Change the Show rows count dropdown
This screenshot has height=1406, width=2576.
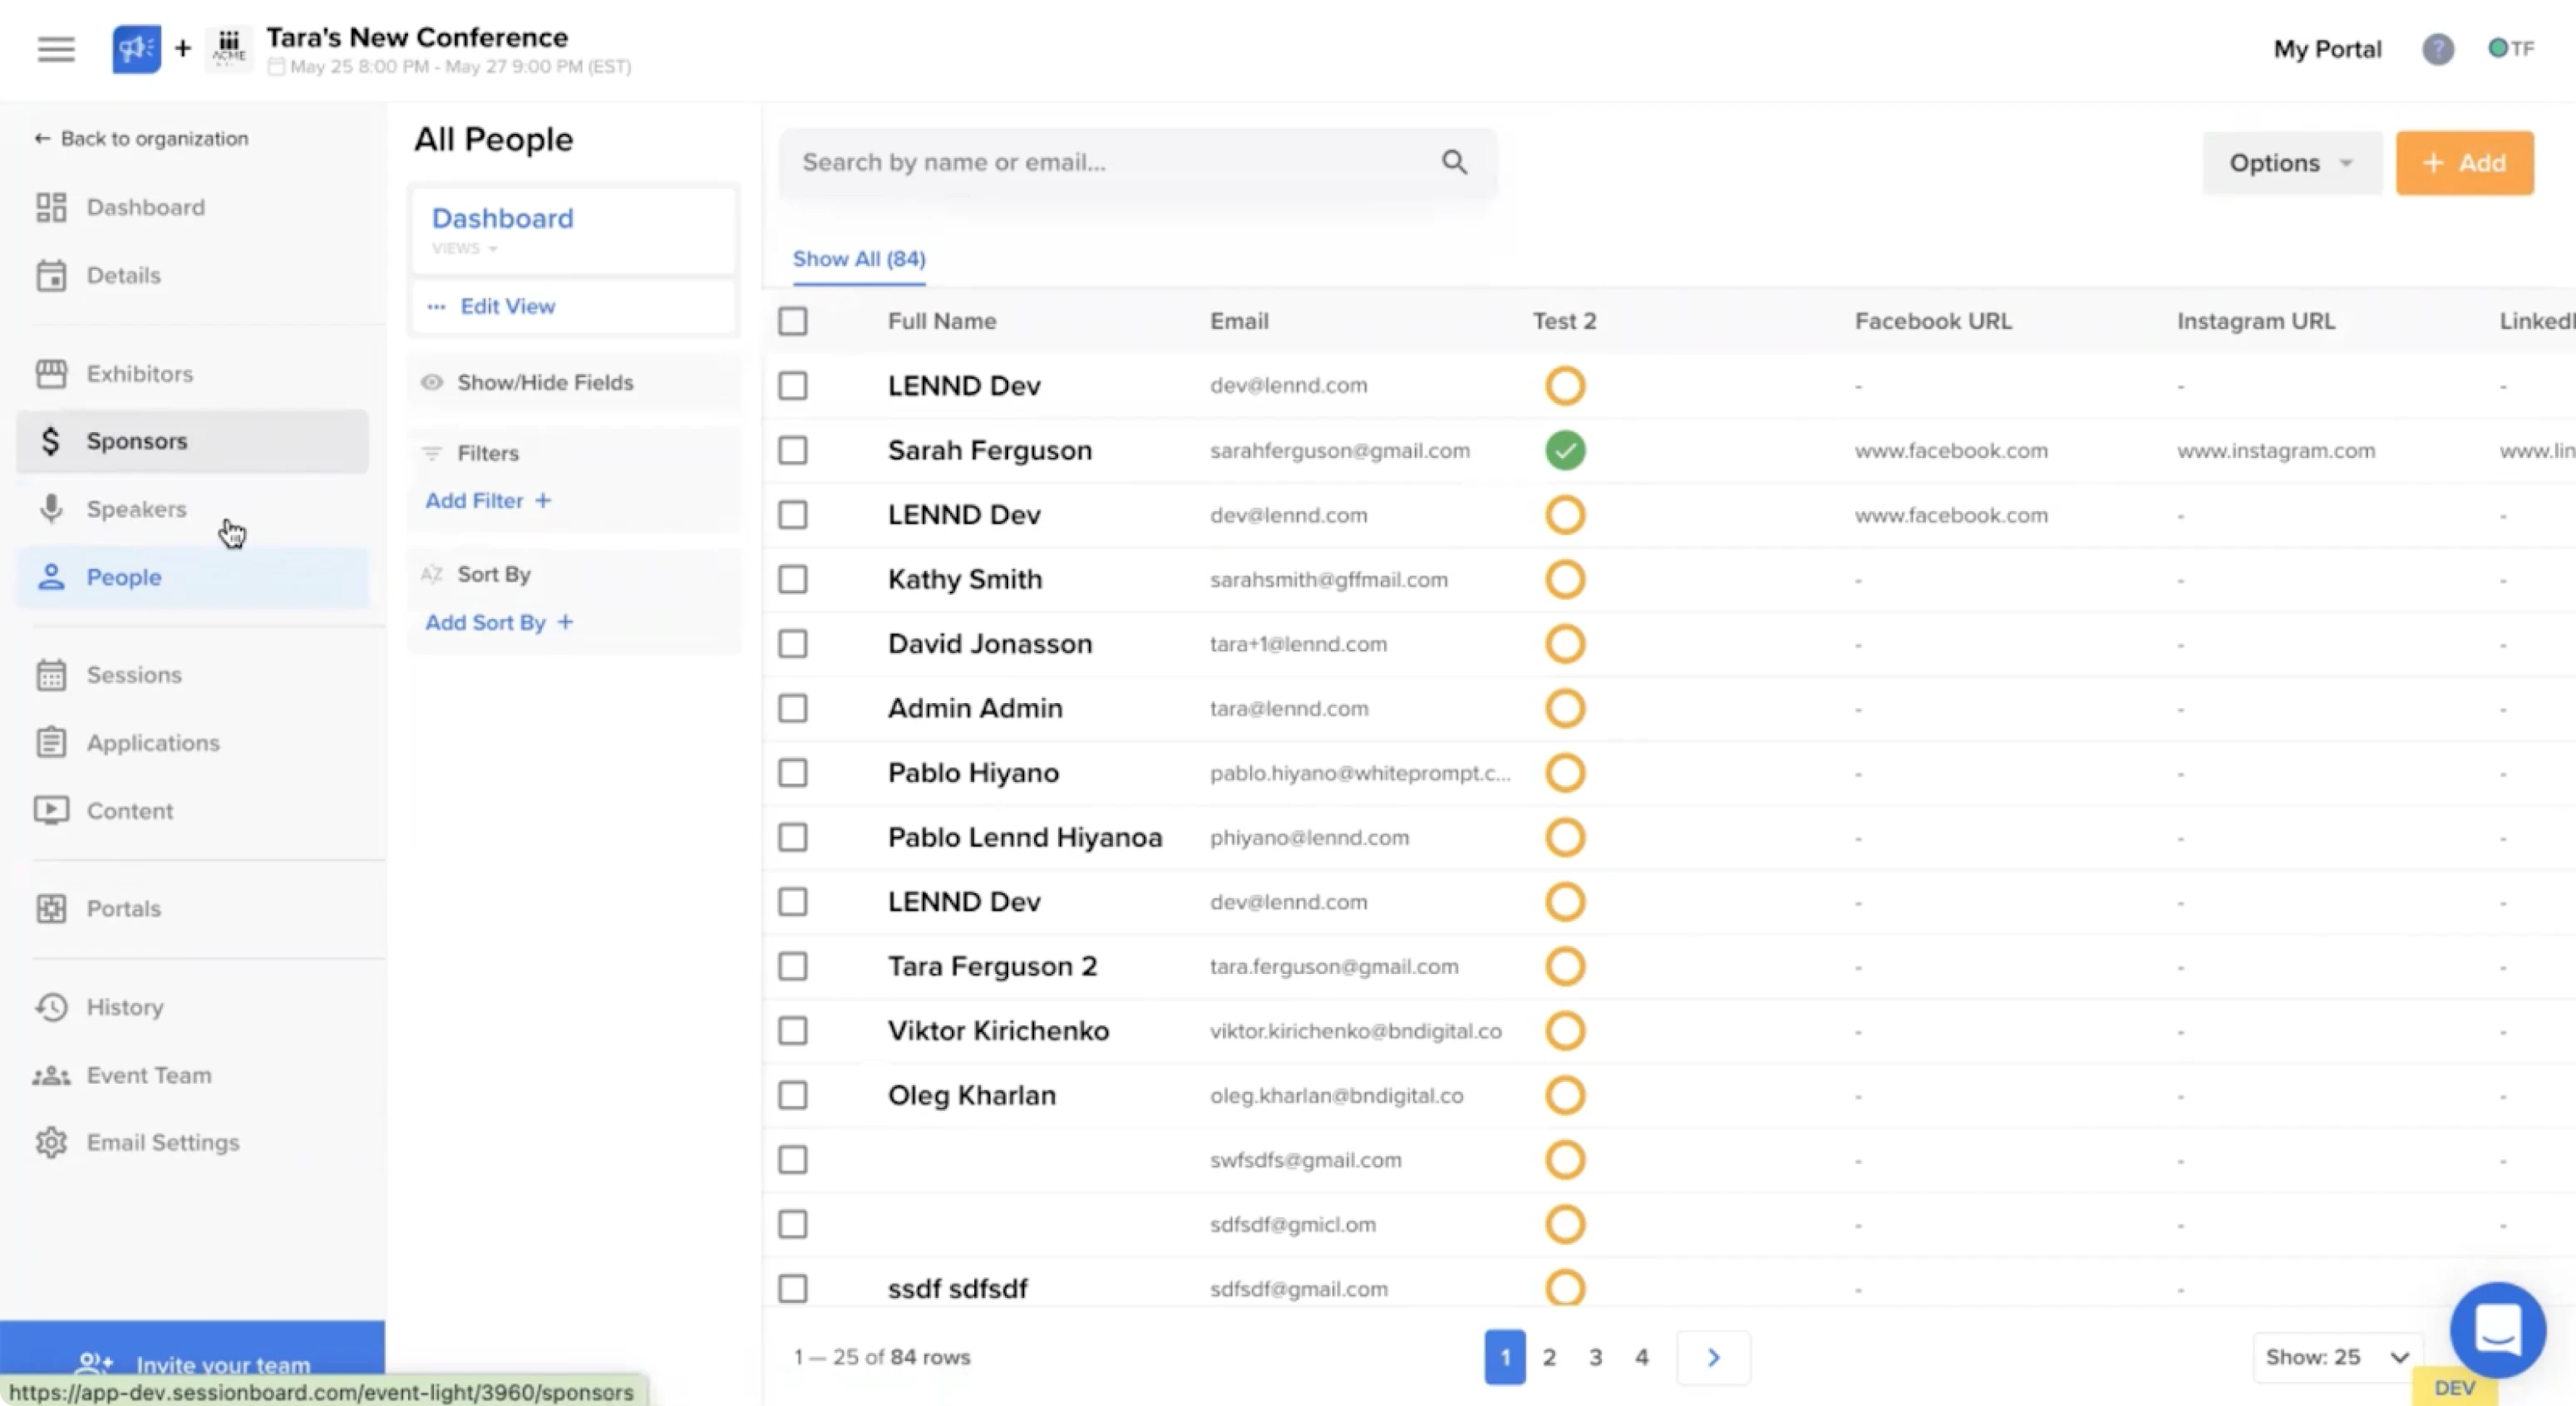pyautogui.click(x=2337, y=1356)
